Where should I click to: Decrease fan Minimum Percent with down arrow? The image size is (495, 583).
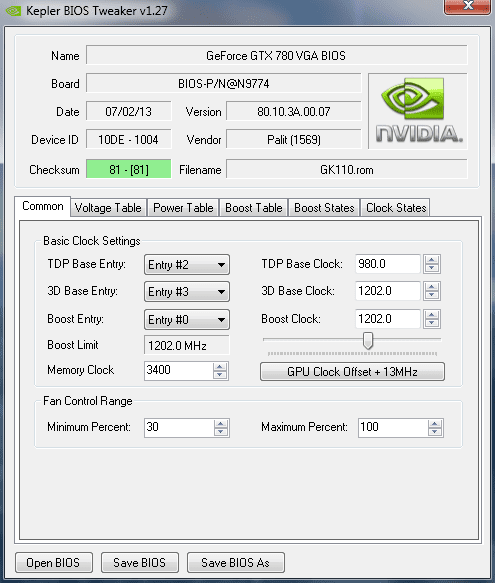[x=221, y=432]
